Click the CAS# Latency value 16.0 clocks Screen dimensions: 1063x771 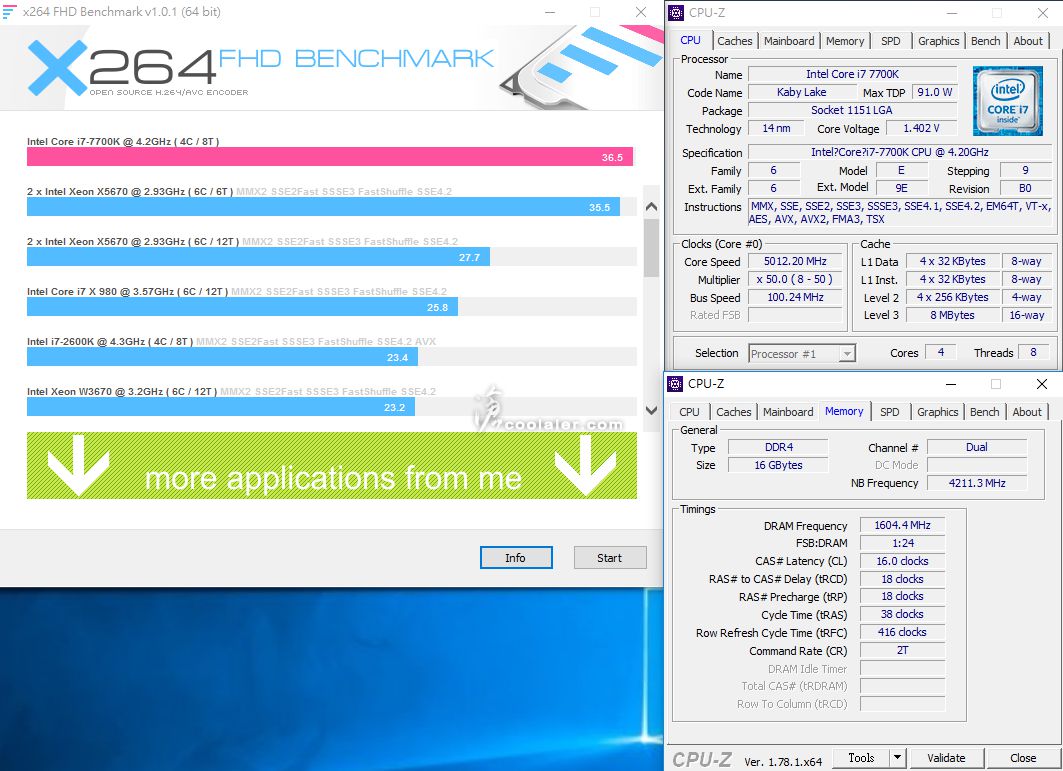(902, 561)
